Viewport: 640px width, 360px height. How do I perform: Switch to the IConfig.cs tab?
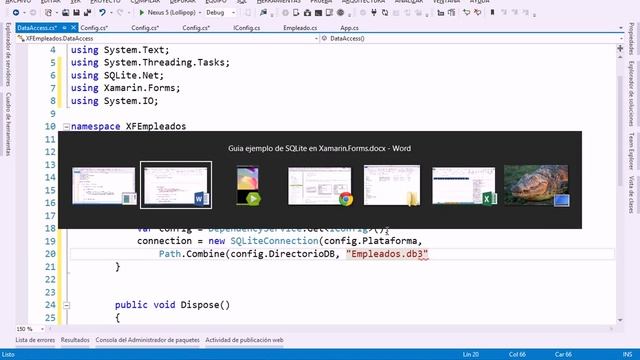pyautogui.click(x=247, y=28)
